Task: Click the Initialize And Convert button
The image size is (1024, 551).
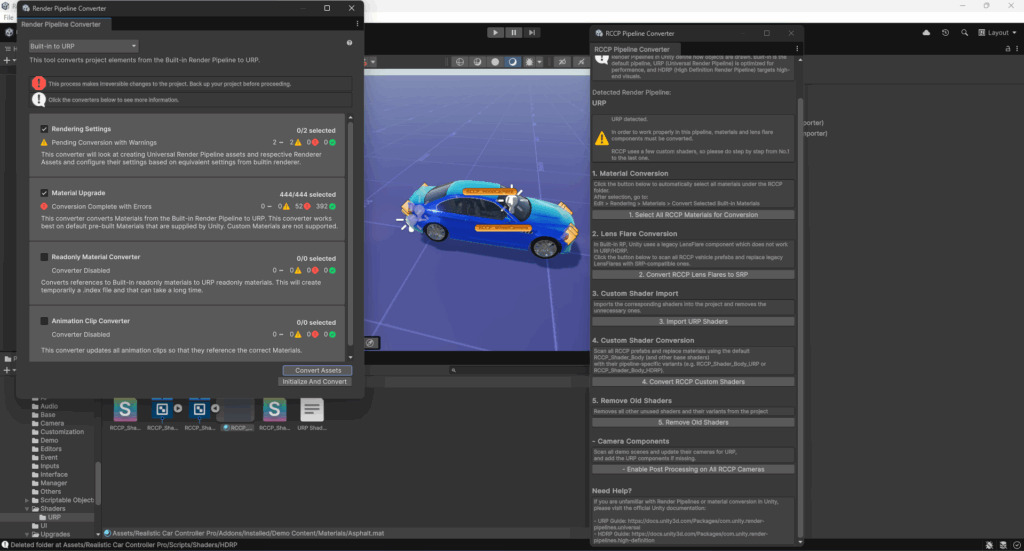Action: pos(315,382)
